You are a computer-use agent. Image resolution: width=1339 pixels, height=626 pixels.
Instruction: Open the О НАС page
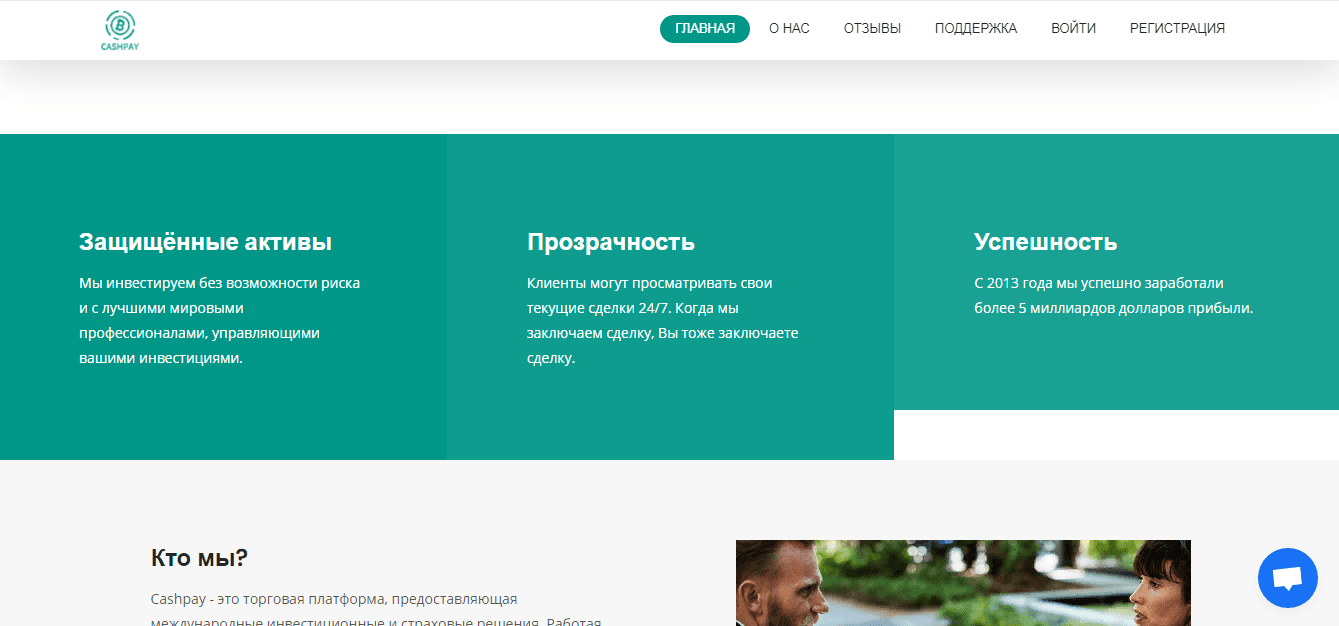789,29
